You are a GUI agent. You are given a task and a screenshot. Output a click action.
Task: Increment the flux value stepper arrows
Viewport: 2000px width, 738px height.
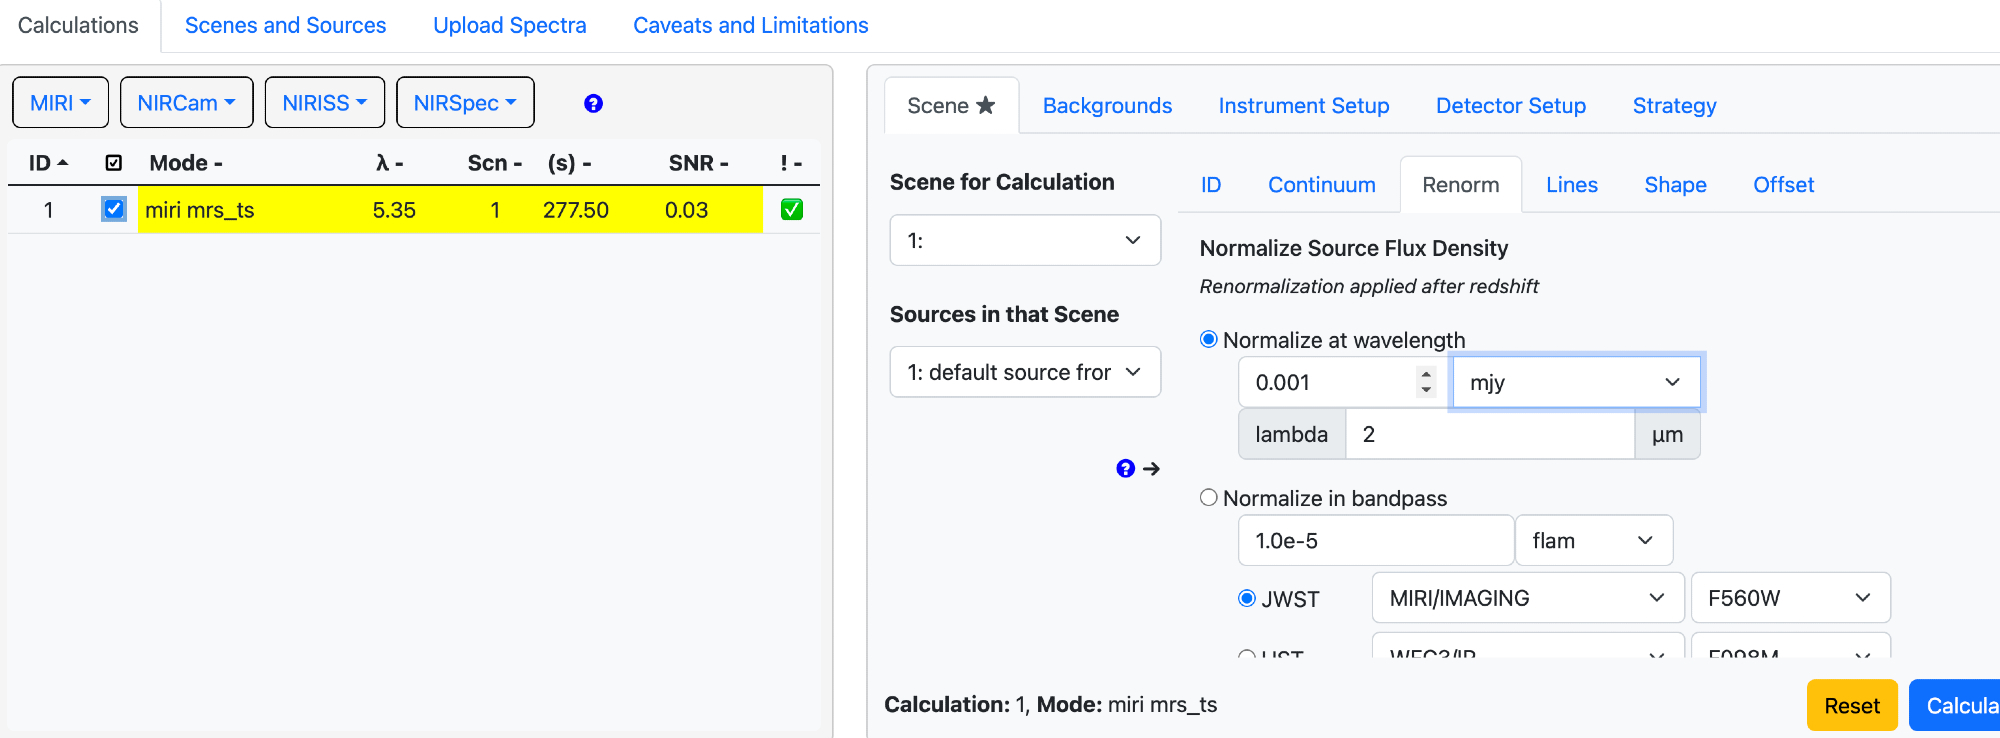pyautogui.click(x=1426, y=375)
